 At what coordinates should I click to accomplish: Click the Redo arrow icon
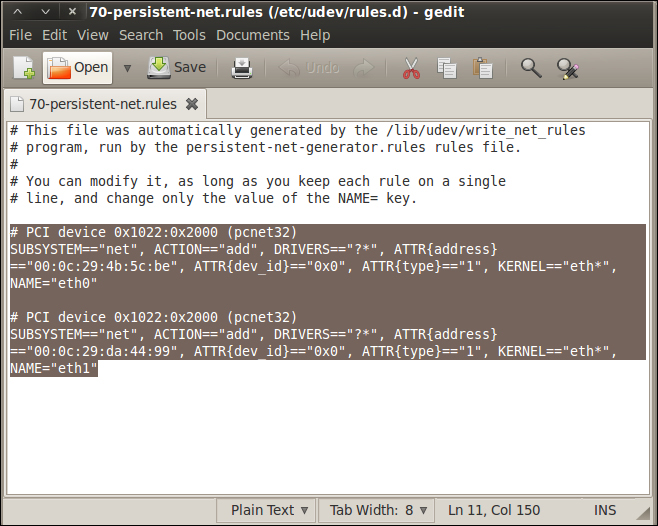[x=364, y=68]
